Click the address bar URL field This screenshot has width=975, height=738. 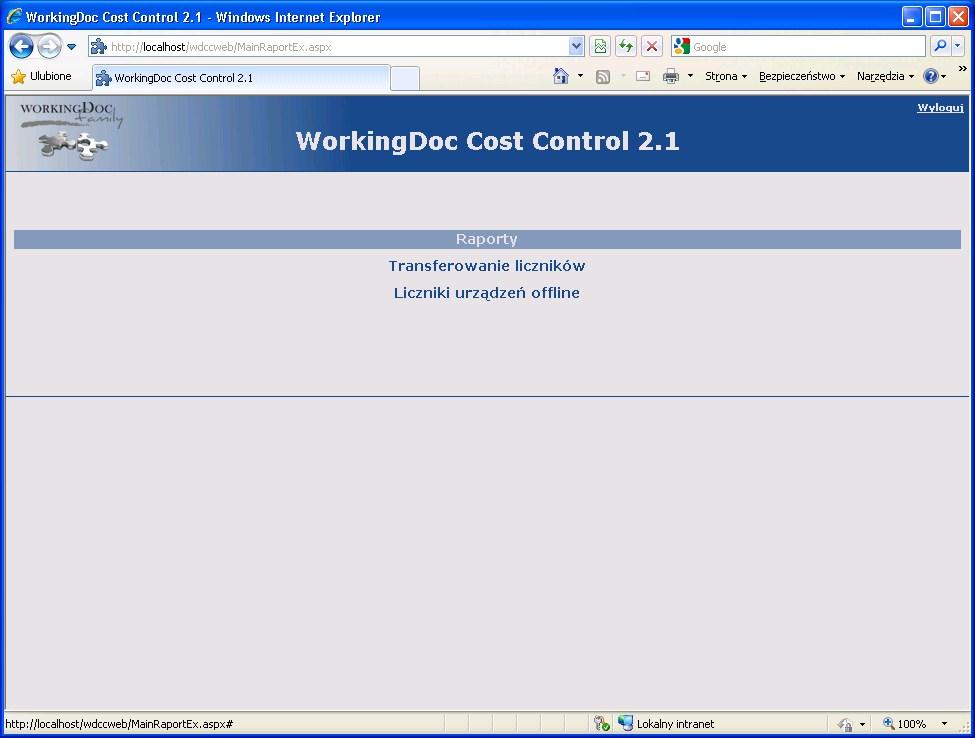click(x=328, y=47)
